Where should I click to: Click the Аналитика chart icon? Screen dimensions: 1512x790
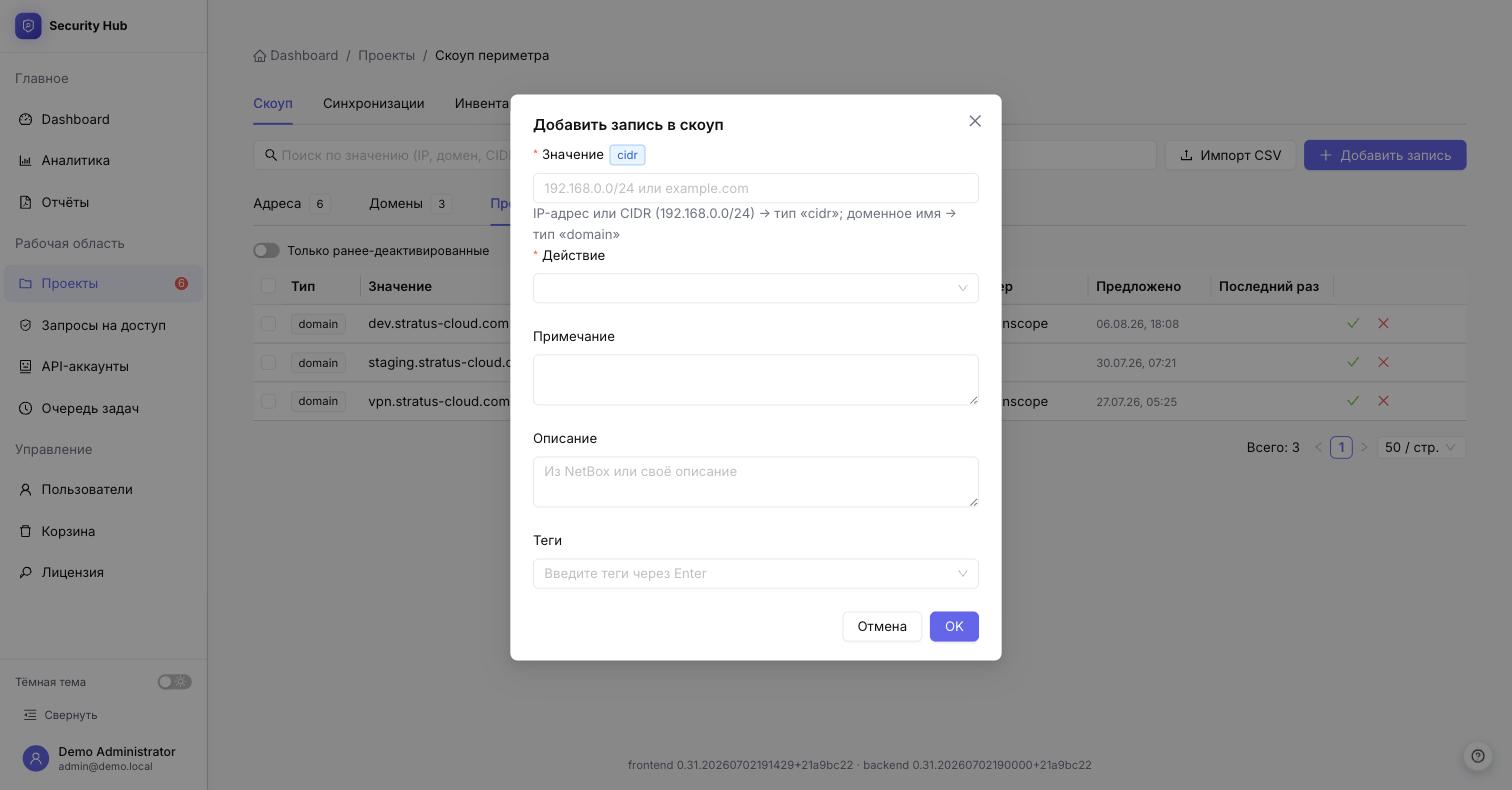click(x=26, y=160)
